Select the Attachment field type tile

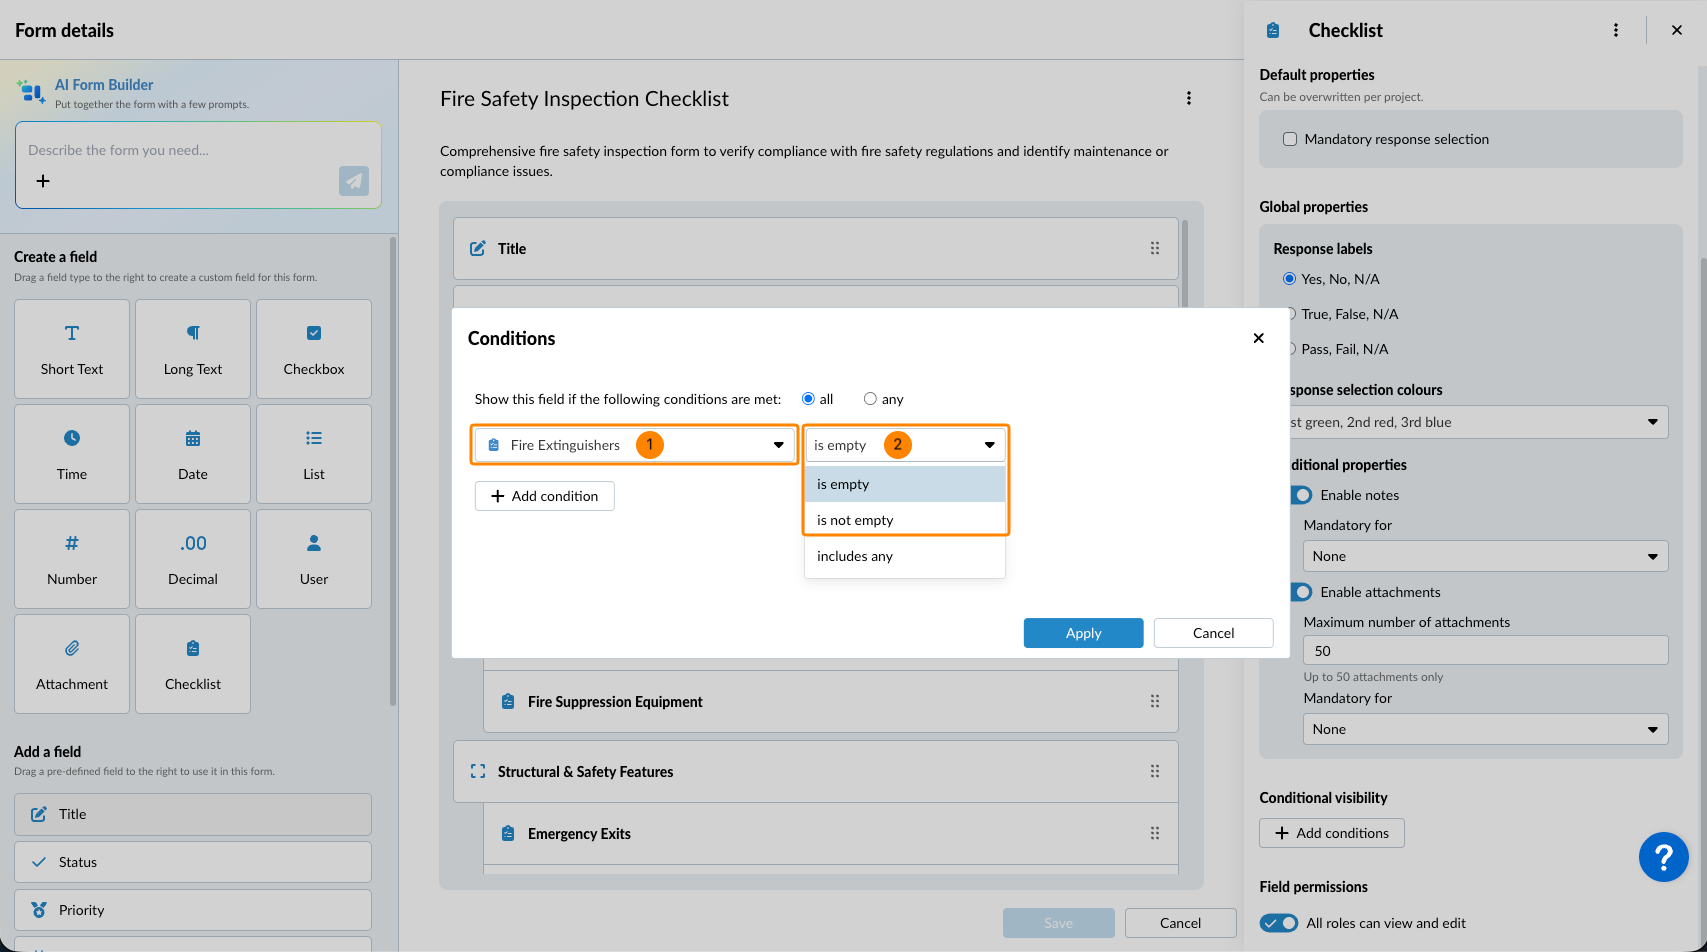click(x=72, y=664)
